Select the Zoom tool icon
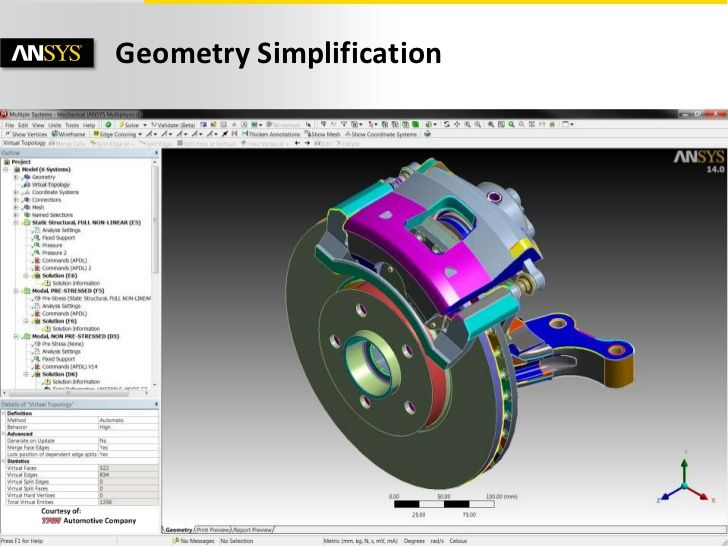Image resolution: width=728 pixels, height=546 pixels. point(467,124)
